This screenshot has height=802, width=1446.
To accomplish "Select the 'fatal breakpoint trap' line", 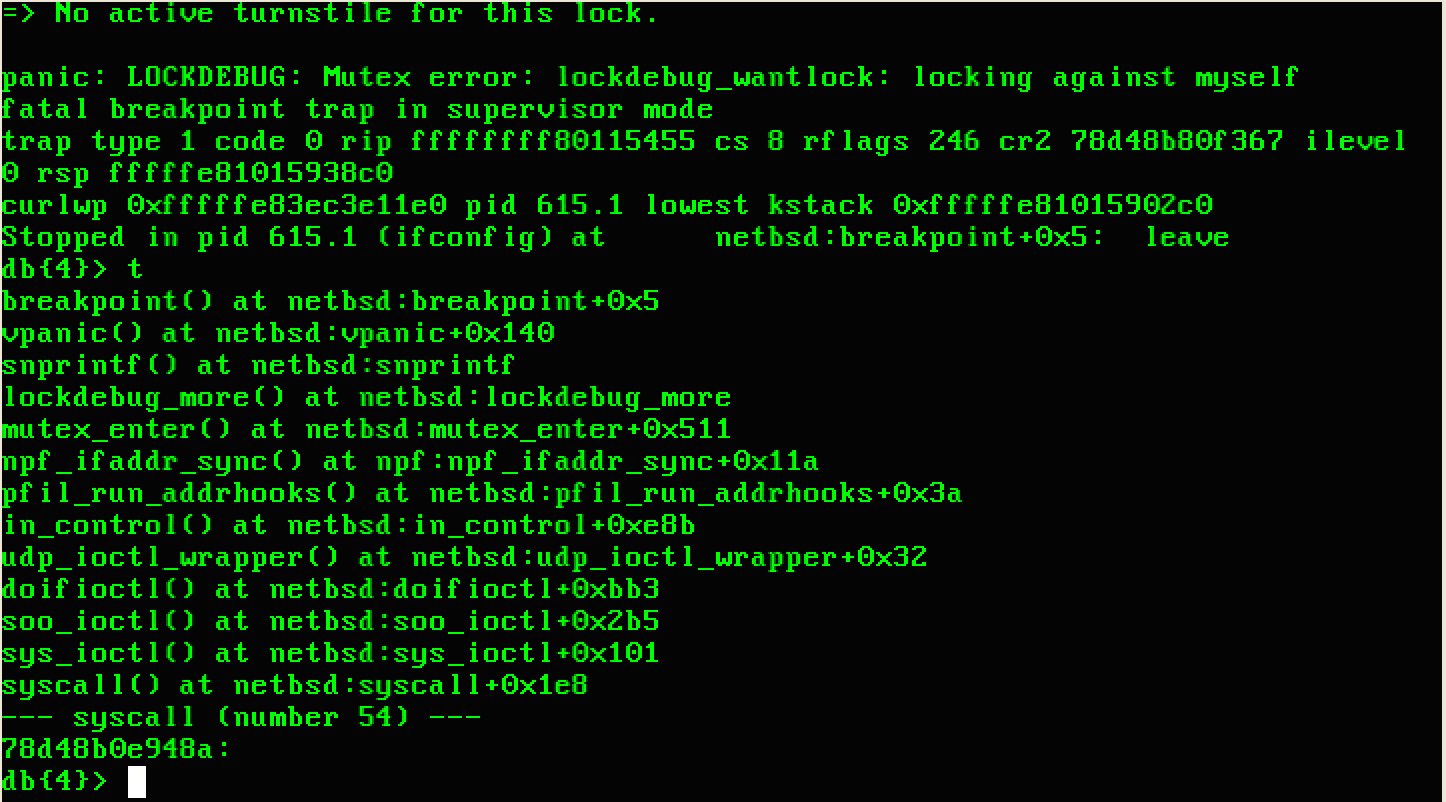I will point(357,109).
